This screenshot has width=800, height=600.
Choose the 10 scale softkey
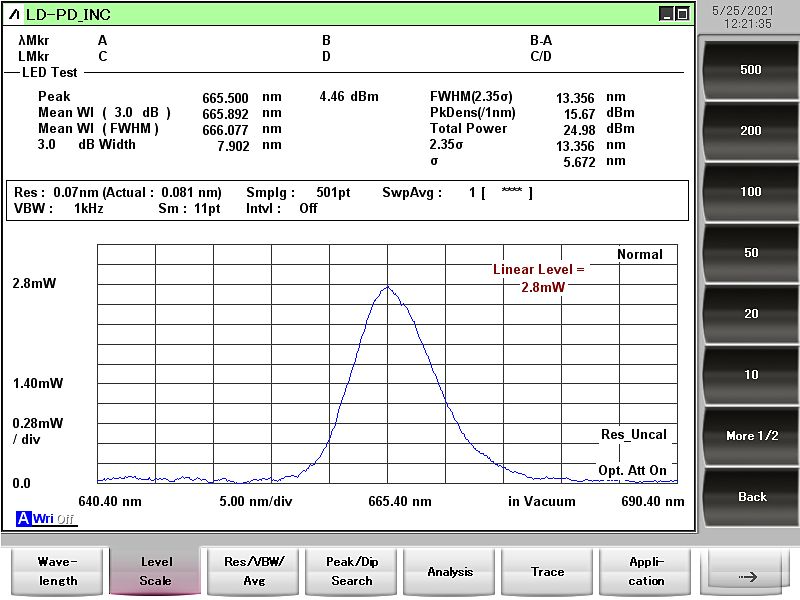pos(750,375)
